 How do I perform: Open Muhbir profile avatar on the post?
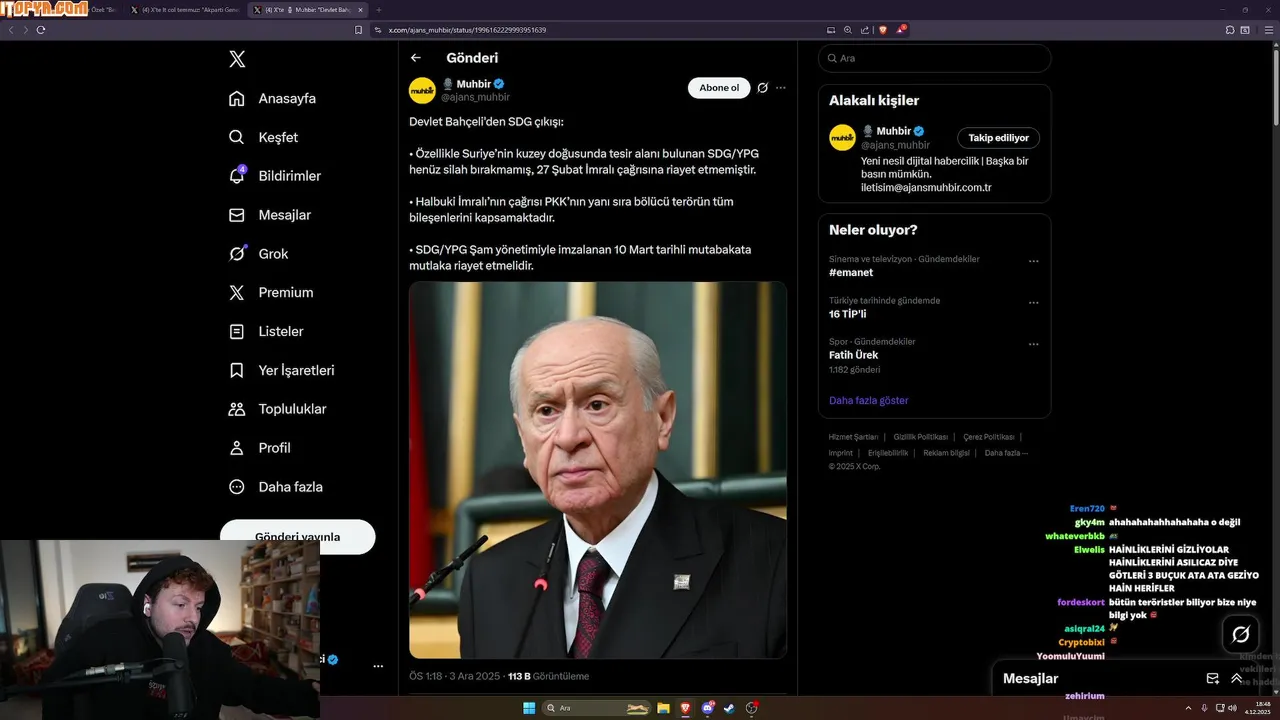click(x=422, y=90)
